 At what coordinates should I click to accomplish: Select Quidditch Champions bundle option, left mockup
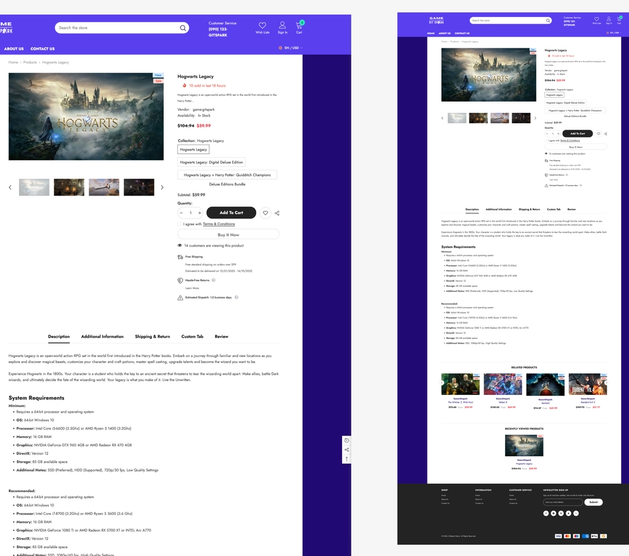pyautogui.click(x=227, y=175)
